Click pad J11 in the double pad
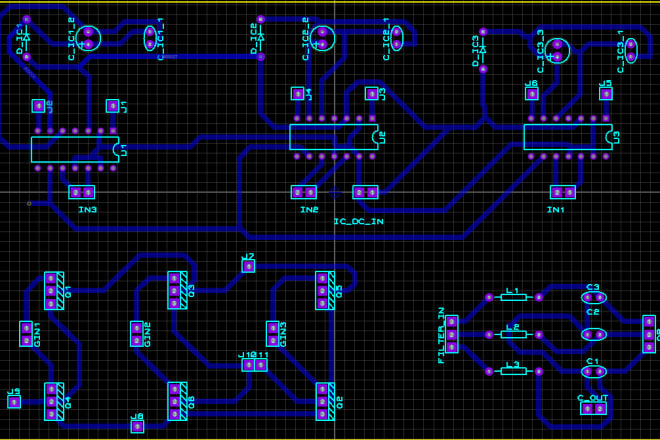 pyautogui.click(x=261, y=365)
